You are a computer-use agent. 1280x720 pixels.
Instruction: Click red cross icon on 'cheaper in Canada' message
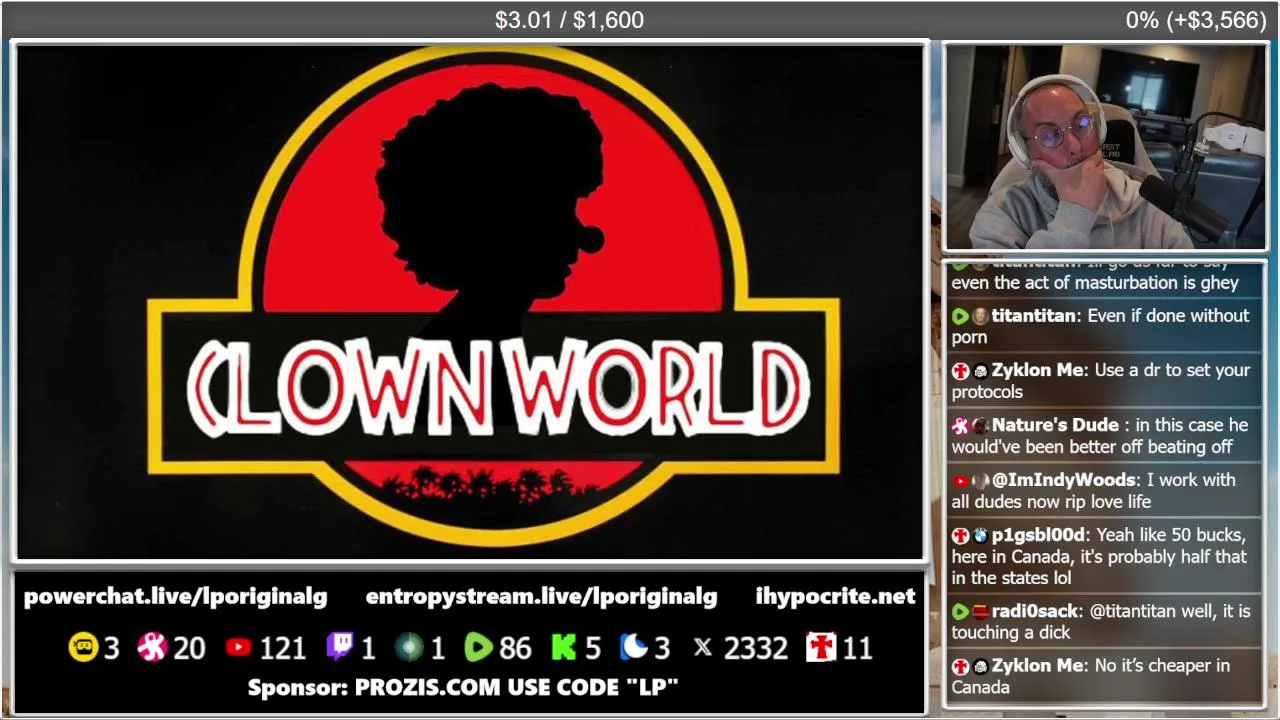click(x=960, y=666)
